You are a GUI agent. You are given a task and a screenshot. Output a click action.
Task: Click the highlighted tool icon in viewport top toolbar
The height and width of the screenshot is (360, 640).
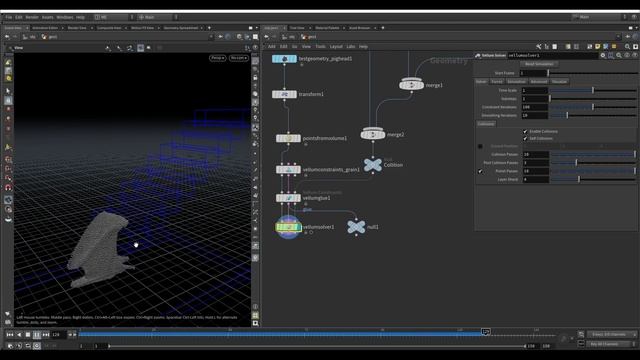[x=140, y=48]
